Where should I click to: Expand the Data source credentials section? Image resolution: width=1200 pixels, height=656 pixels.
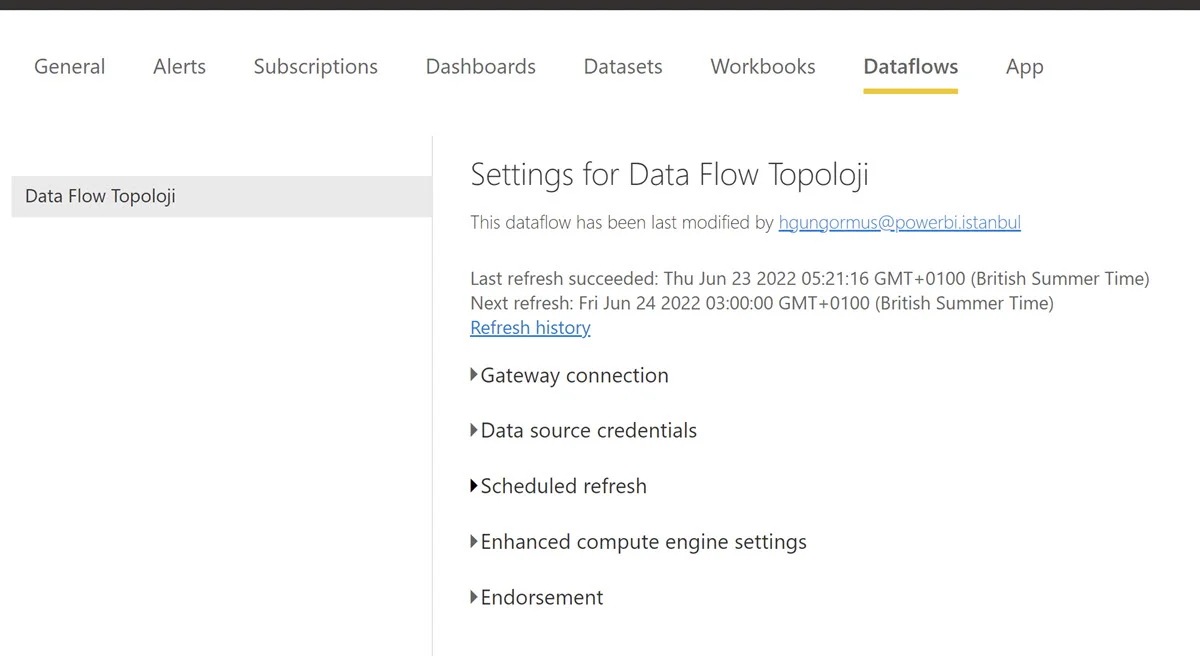pyautogui.click(x=583, y=431)
